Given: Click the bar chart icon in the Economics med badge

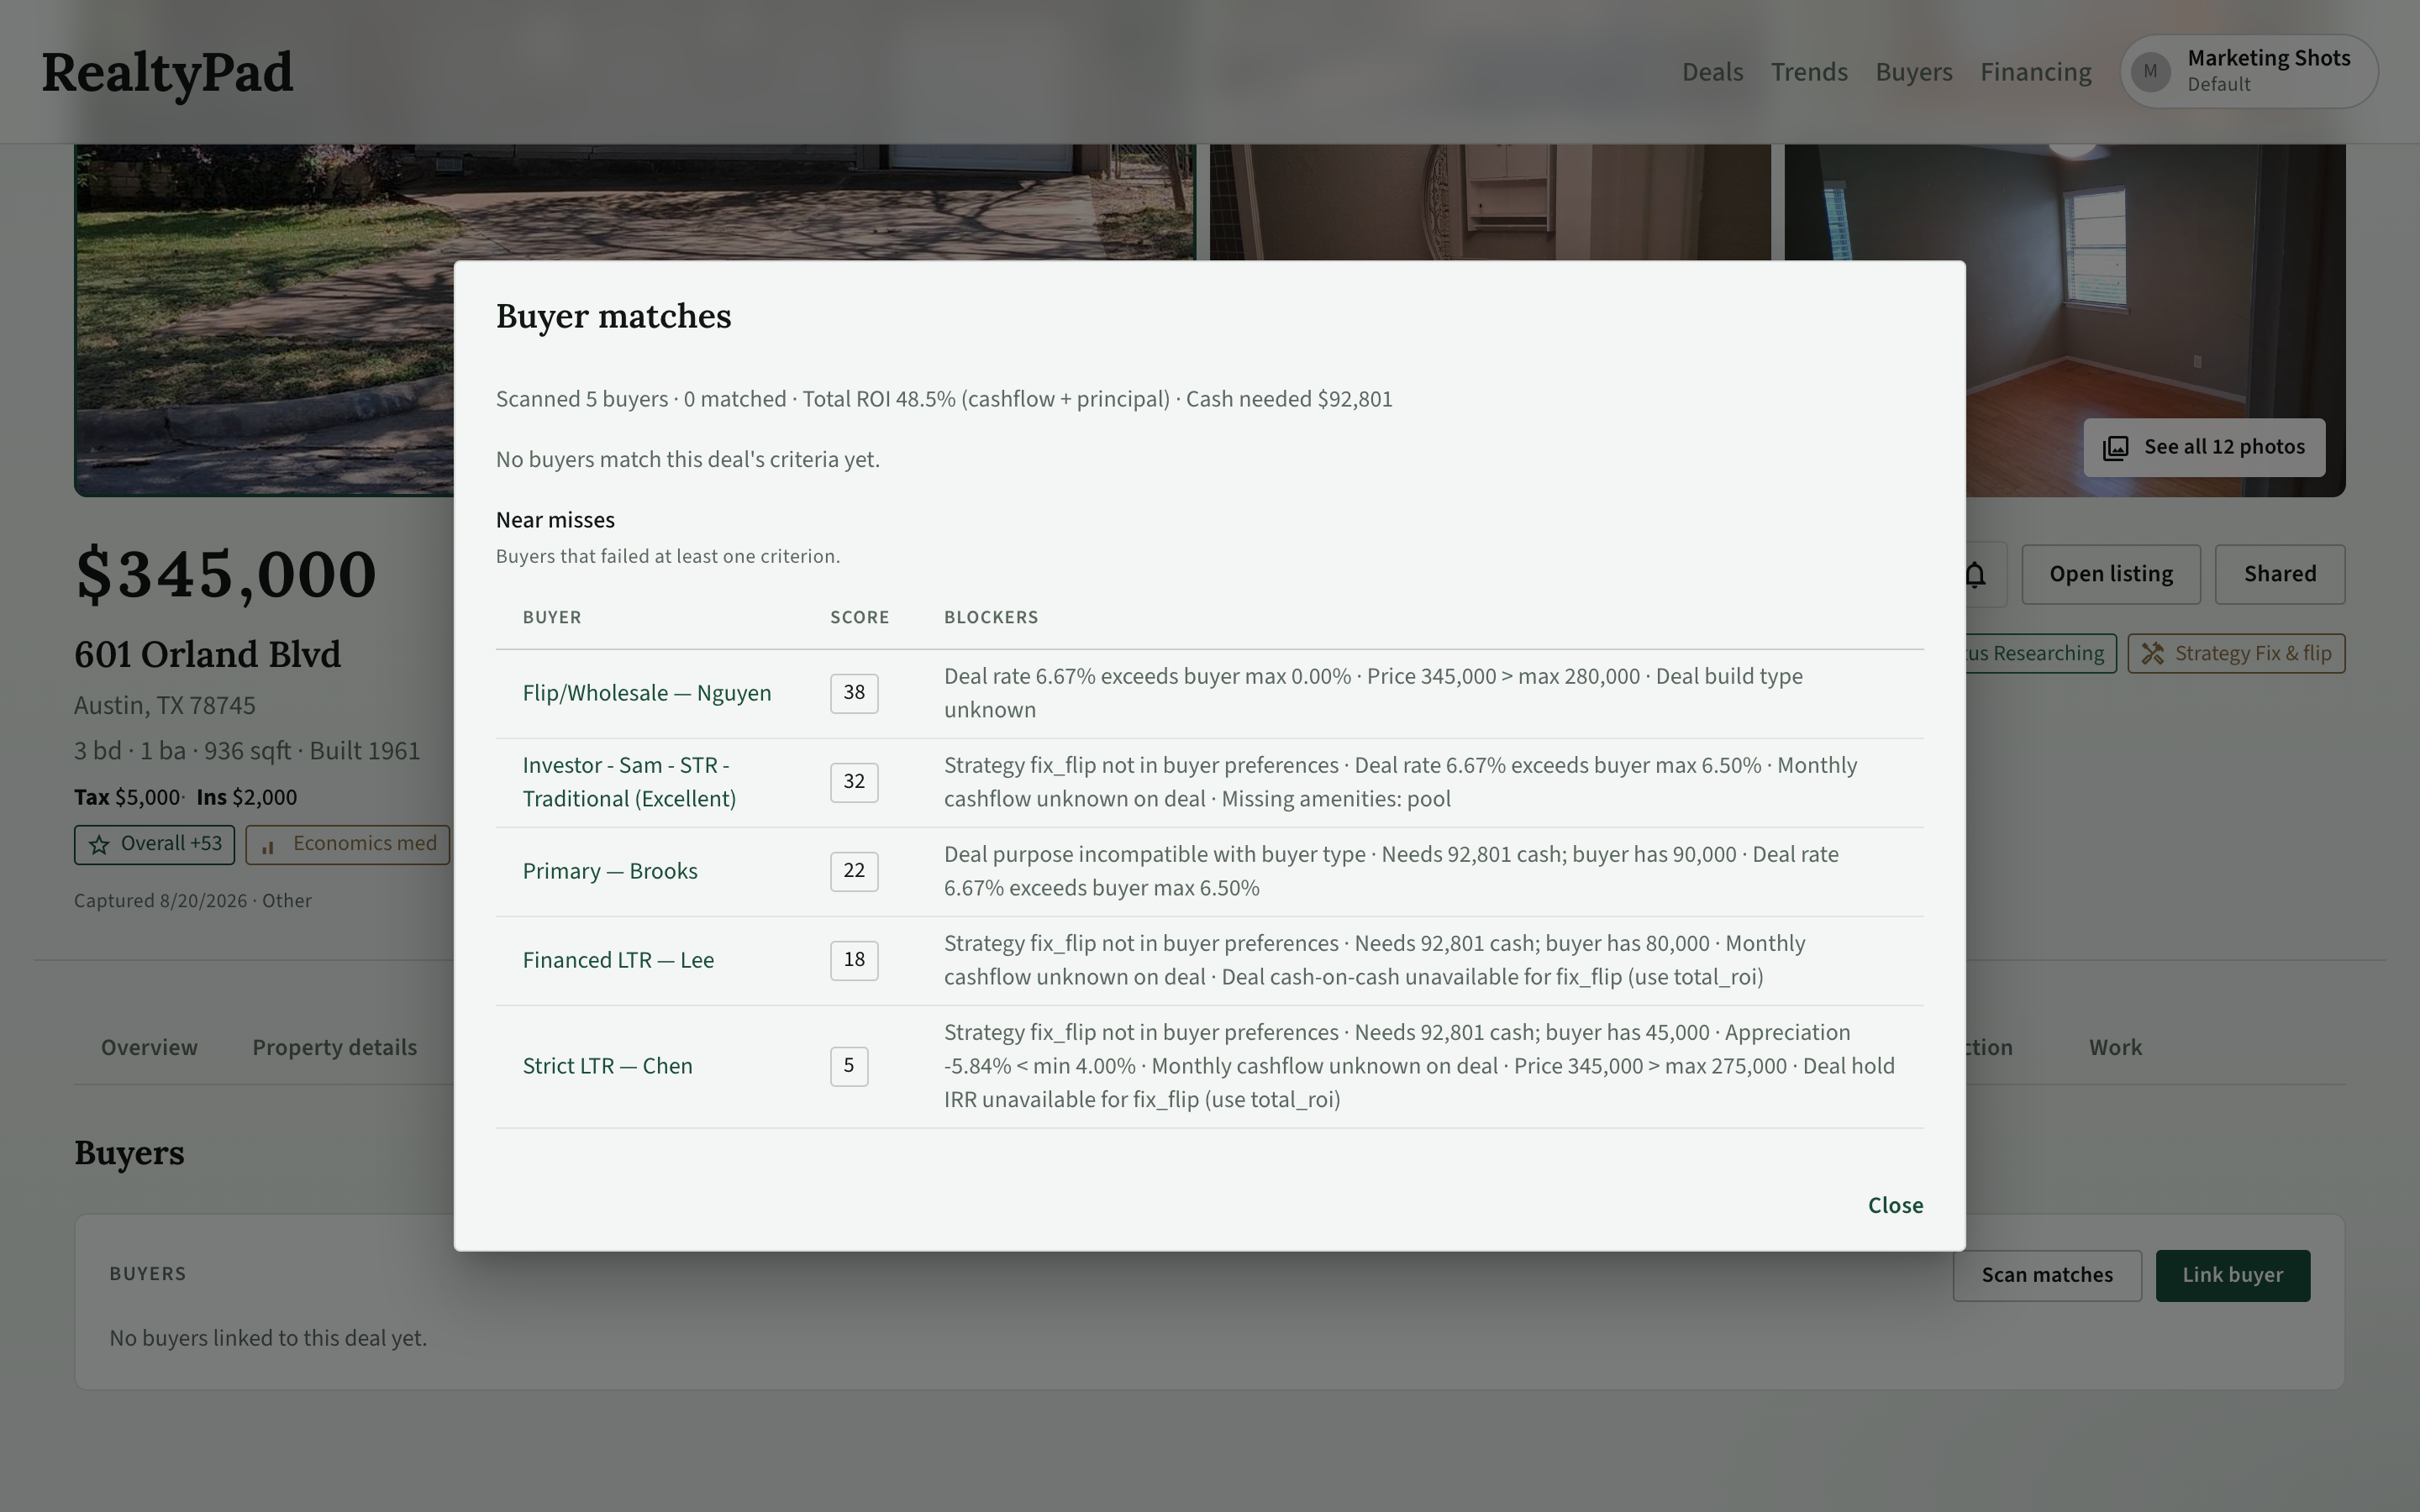Looking at the screenshot, I should (268, 847).
